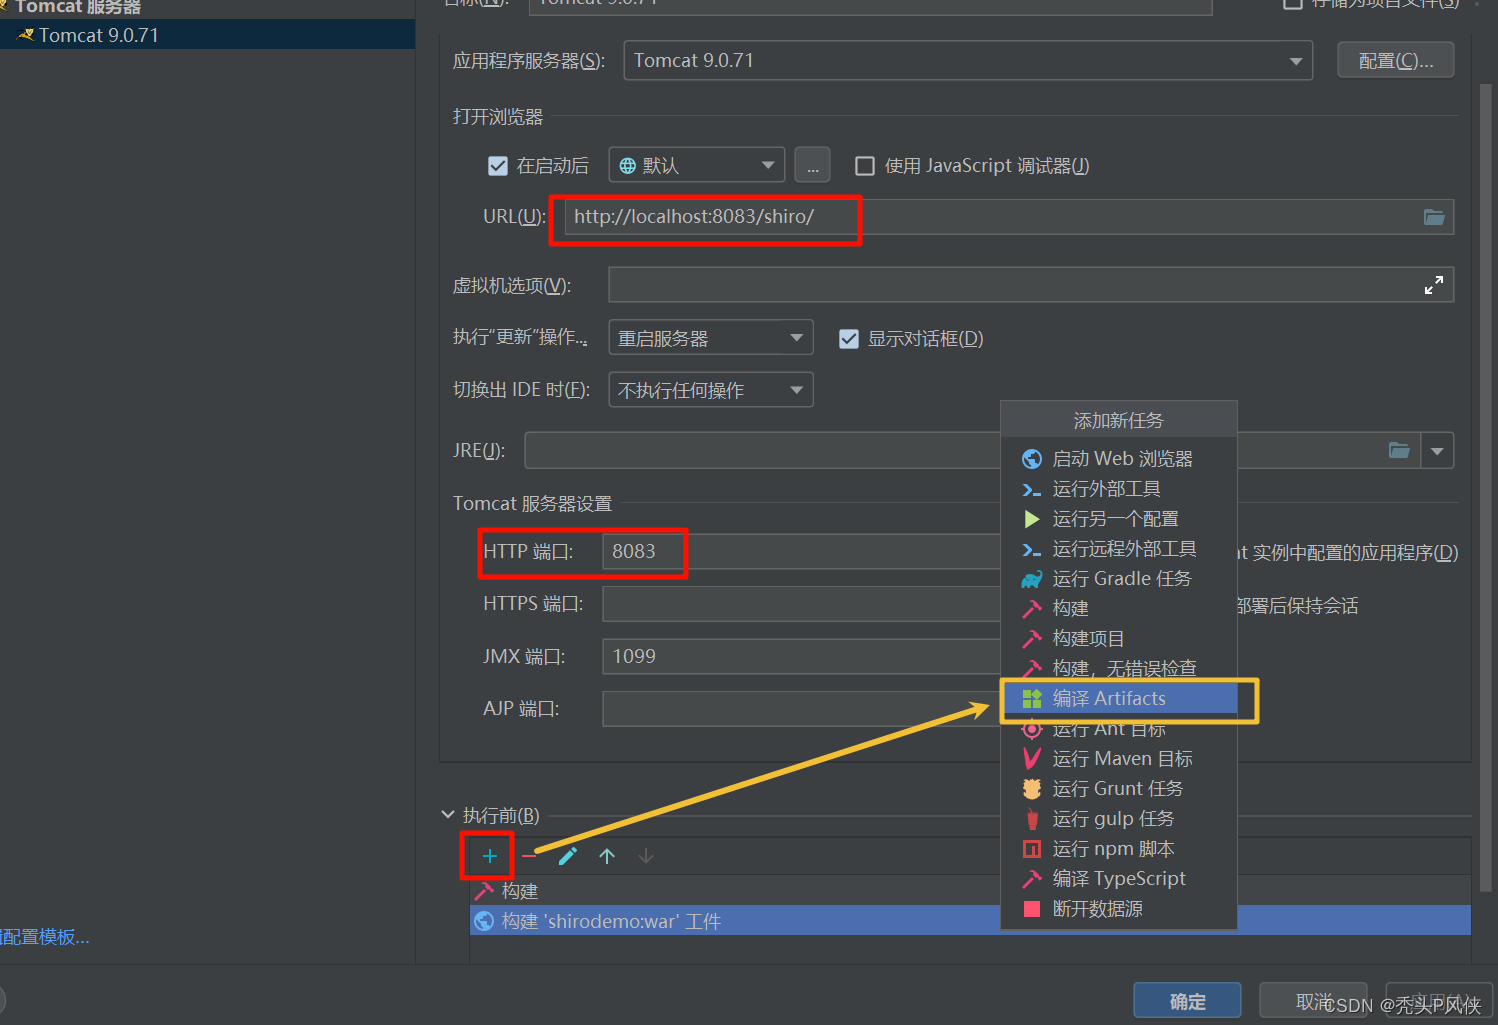Choose 编译 Artifacts from the menu
Viewport: 1498px width, 1025px height.
[1118, 698]
